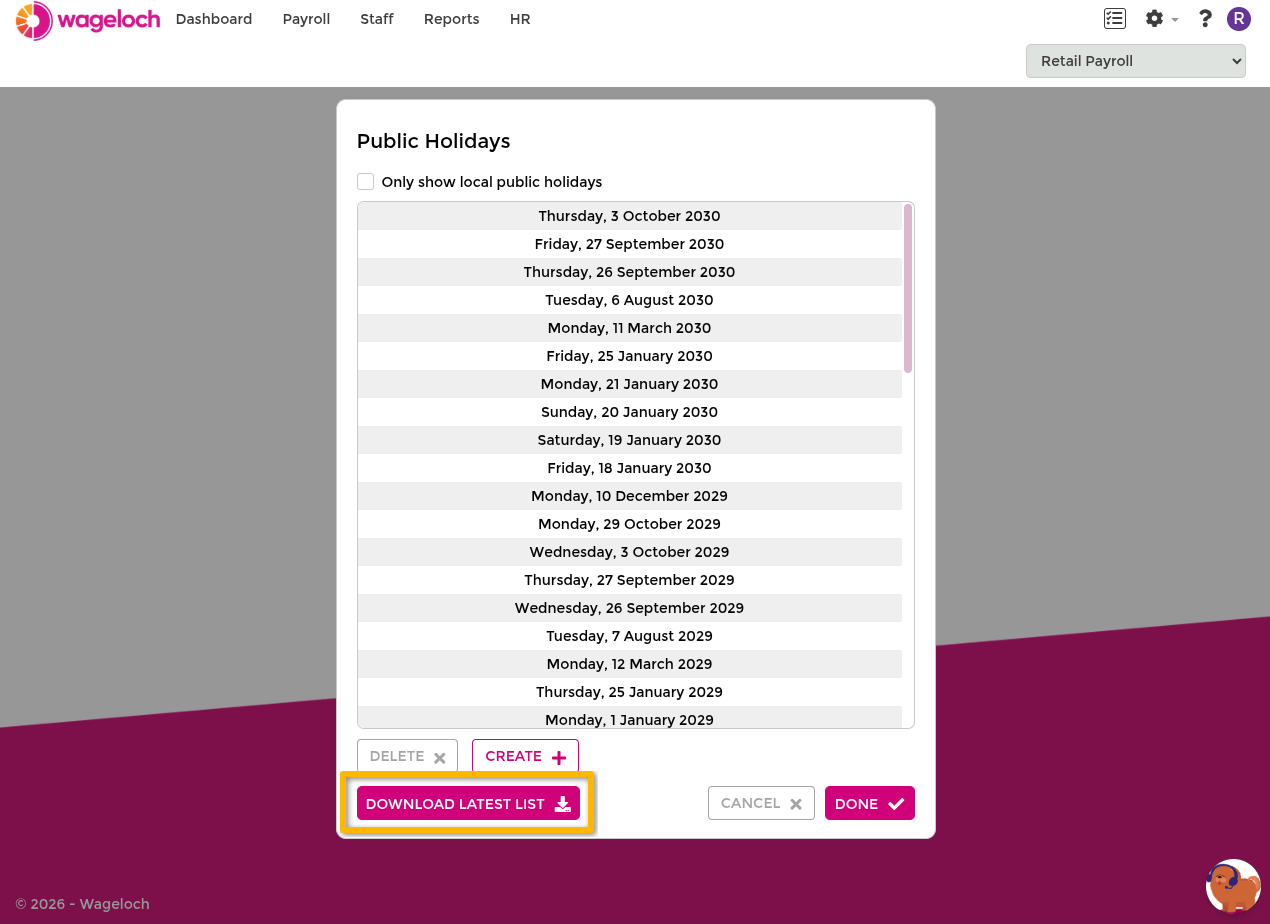This screenshot has width=1270, height=924.
Task: Select Saturday, 19 January 2030
Action: click(x=630, y=440)
